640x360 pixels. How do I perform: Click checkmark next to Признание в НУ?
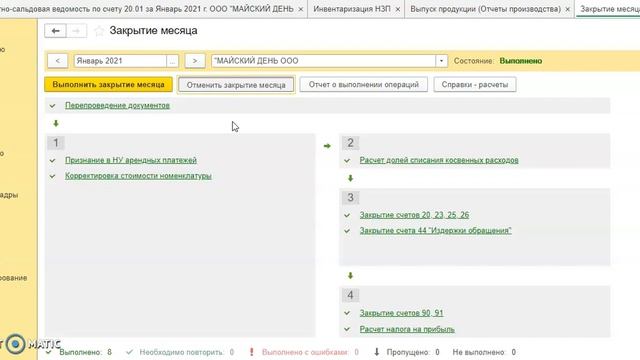(52, 160)
